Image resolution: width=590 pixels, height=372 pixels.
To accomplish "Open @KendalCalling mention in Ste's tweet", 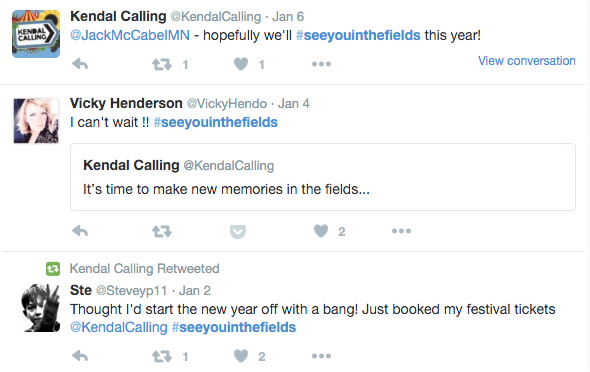I will (x=119, y=327).
